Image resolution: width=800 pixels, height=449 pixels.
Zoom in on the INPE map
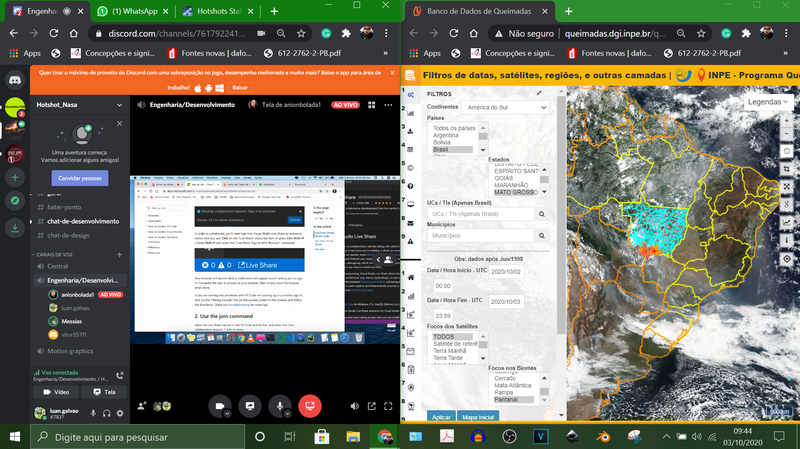pos(786,121)
